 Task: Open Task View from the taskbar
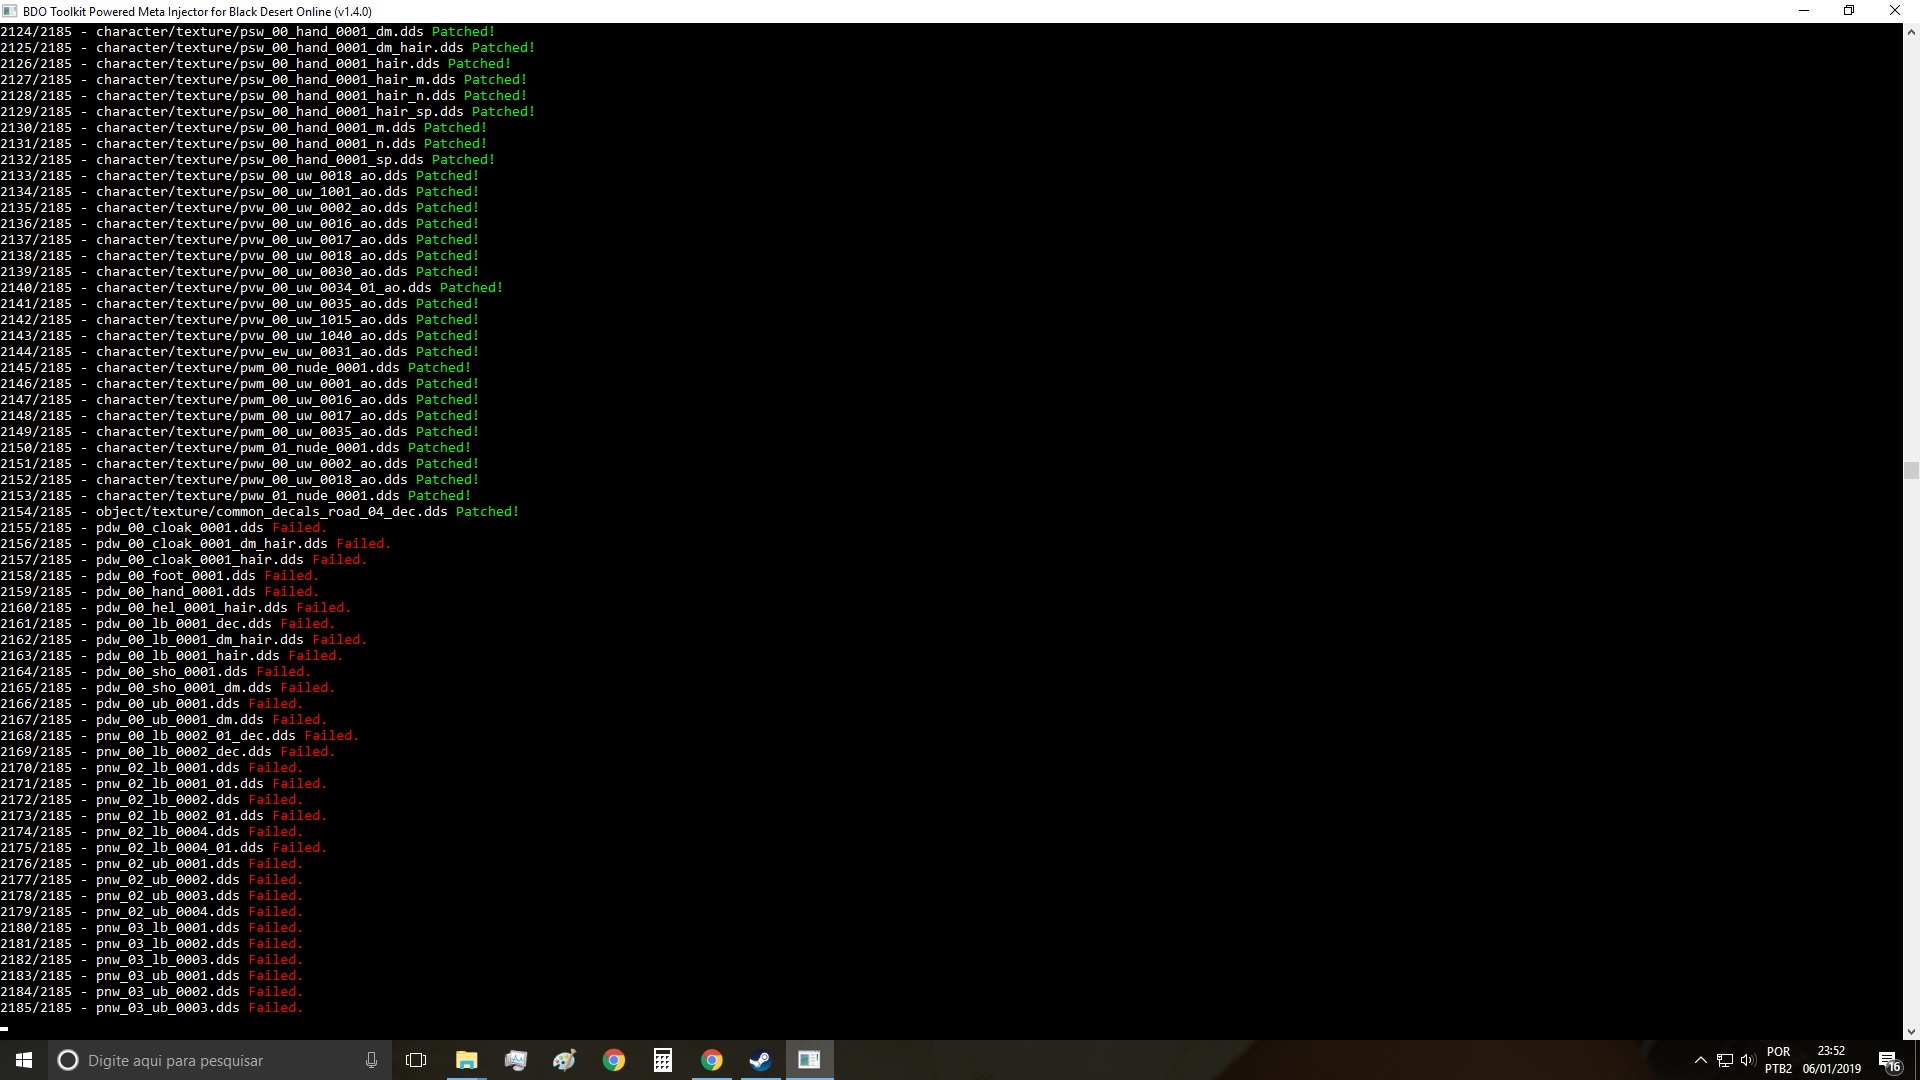pyautogui.click(x=416, y=1060)
